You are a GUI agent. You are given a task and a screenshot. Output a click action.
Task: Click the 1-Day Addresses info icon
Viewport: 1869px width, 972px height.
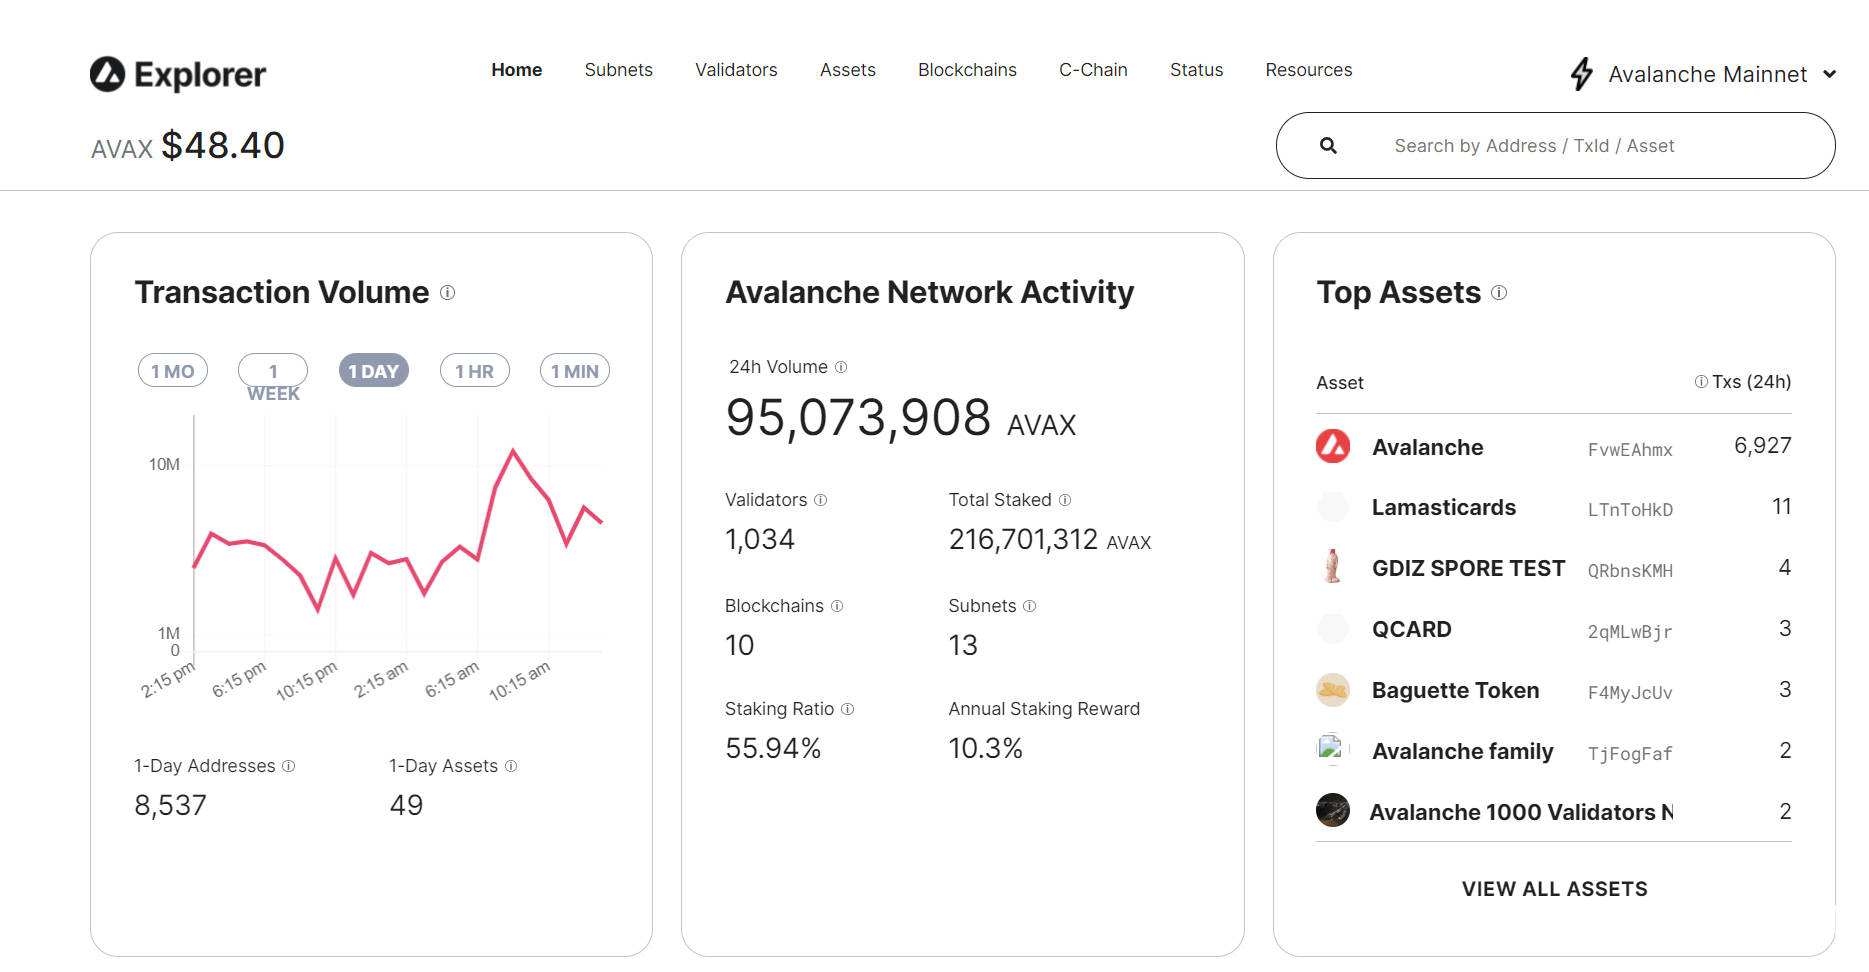pos(289,766)
